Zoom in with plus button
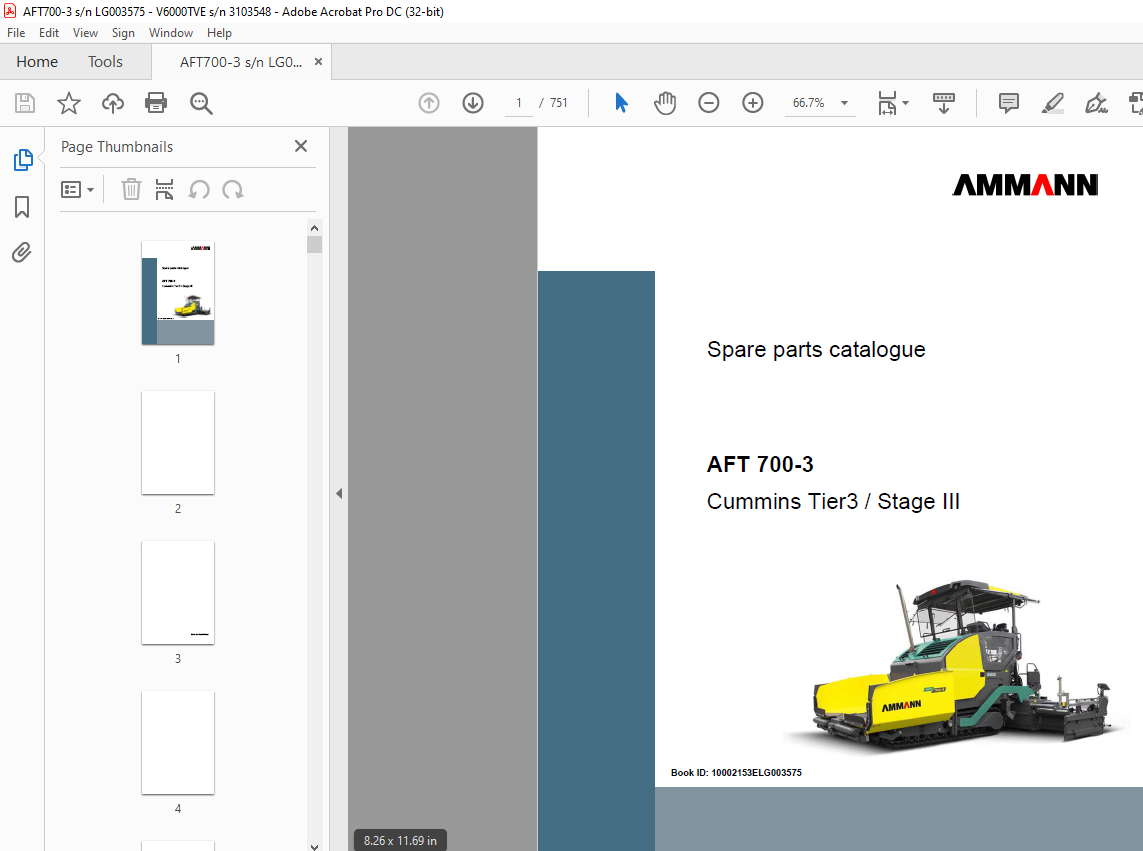The height and width of the screenshot is (851, 1143). click(752, 103)
